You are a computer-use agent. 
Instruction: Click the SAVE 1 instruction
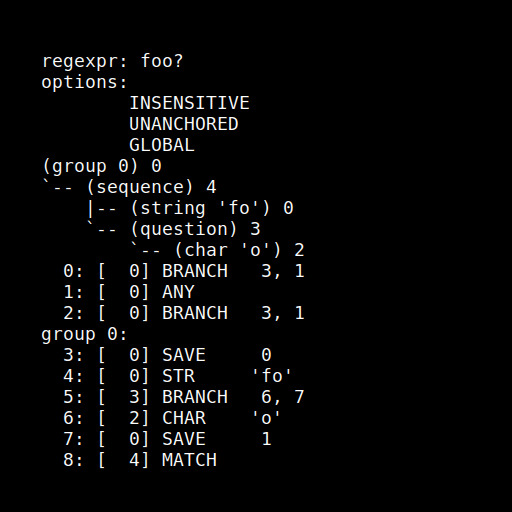(x=167, y=439)
